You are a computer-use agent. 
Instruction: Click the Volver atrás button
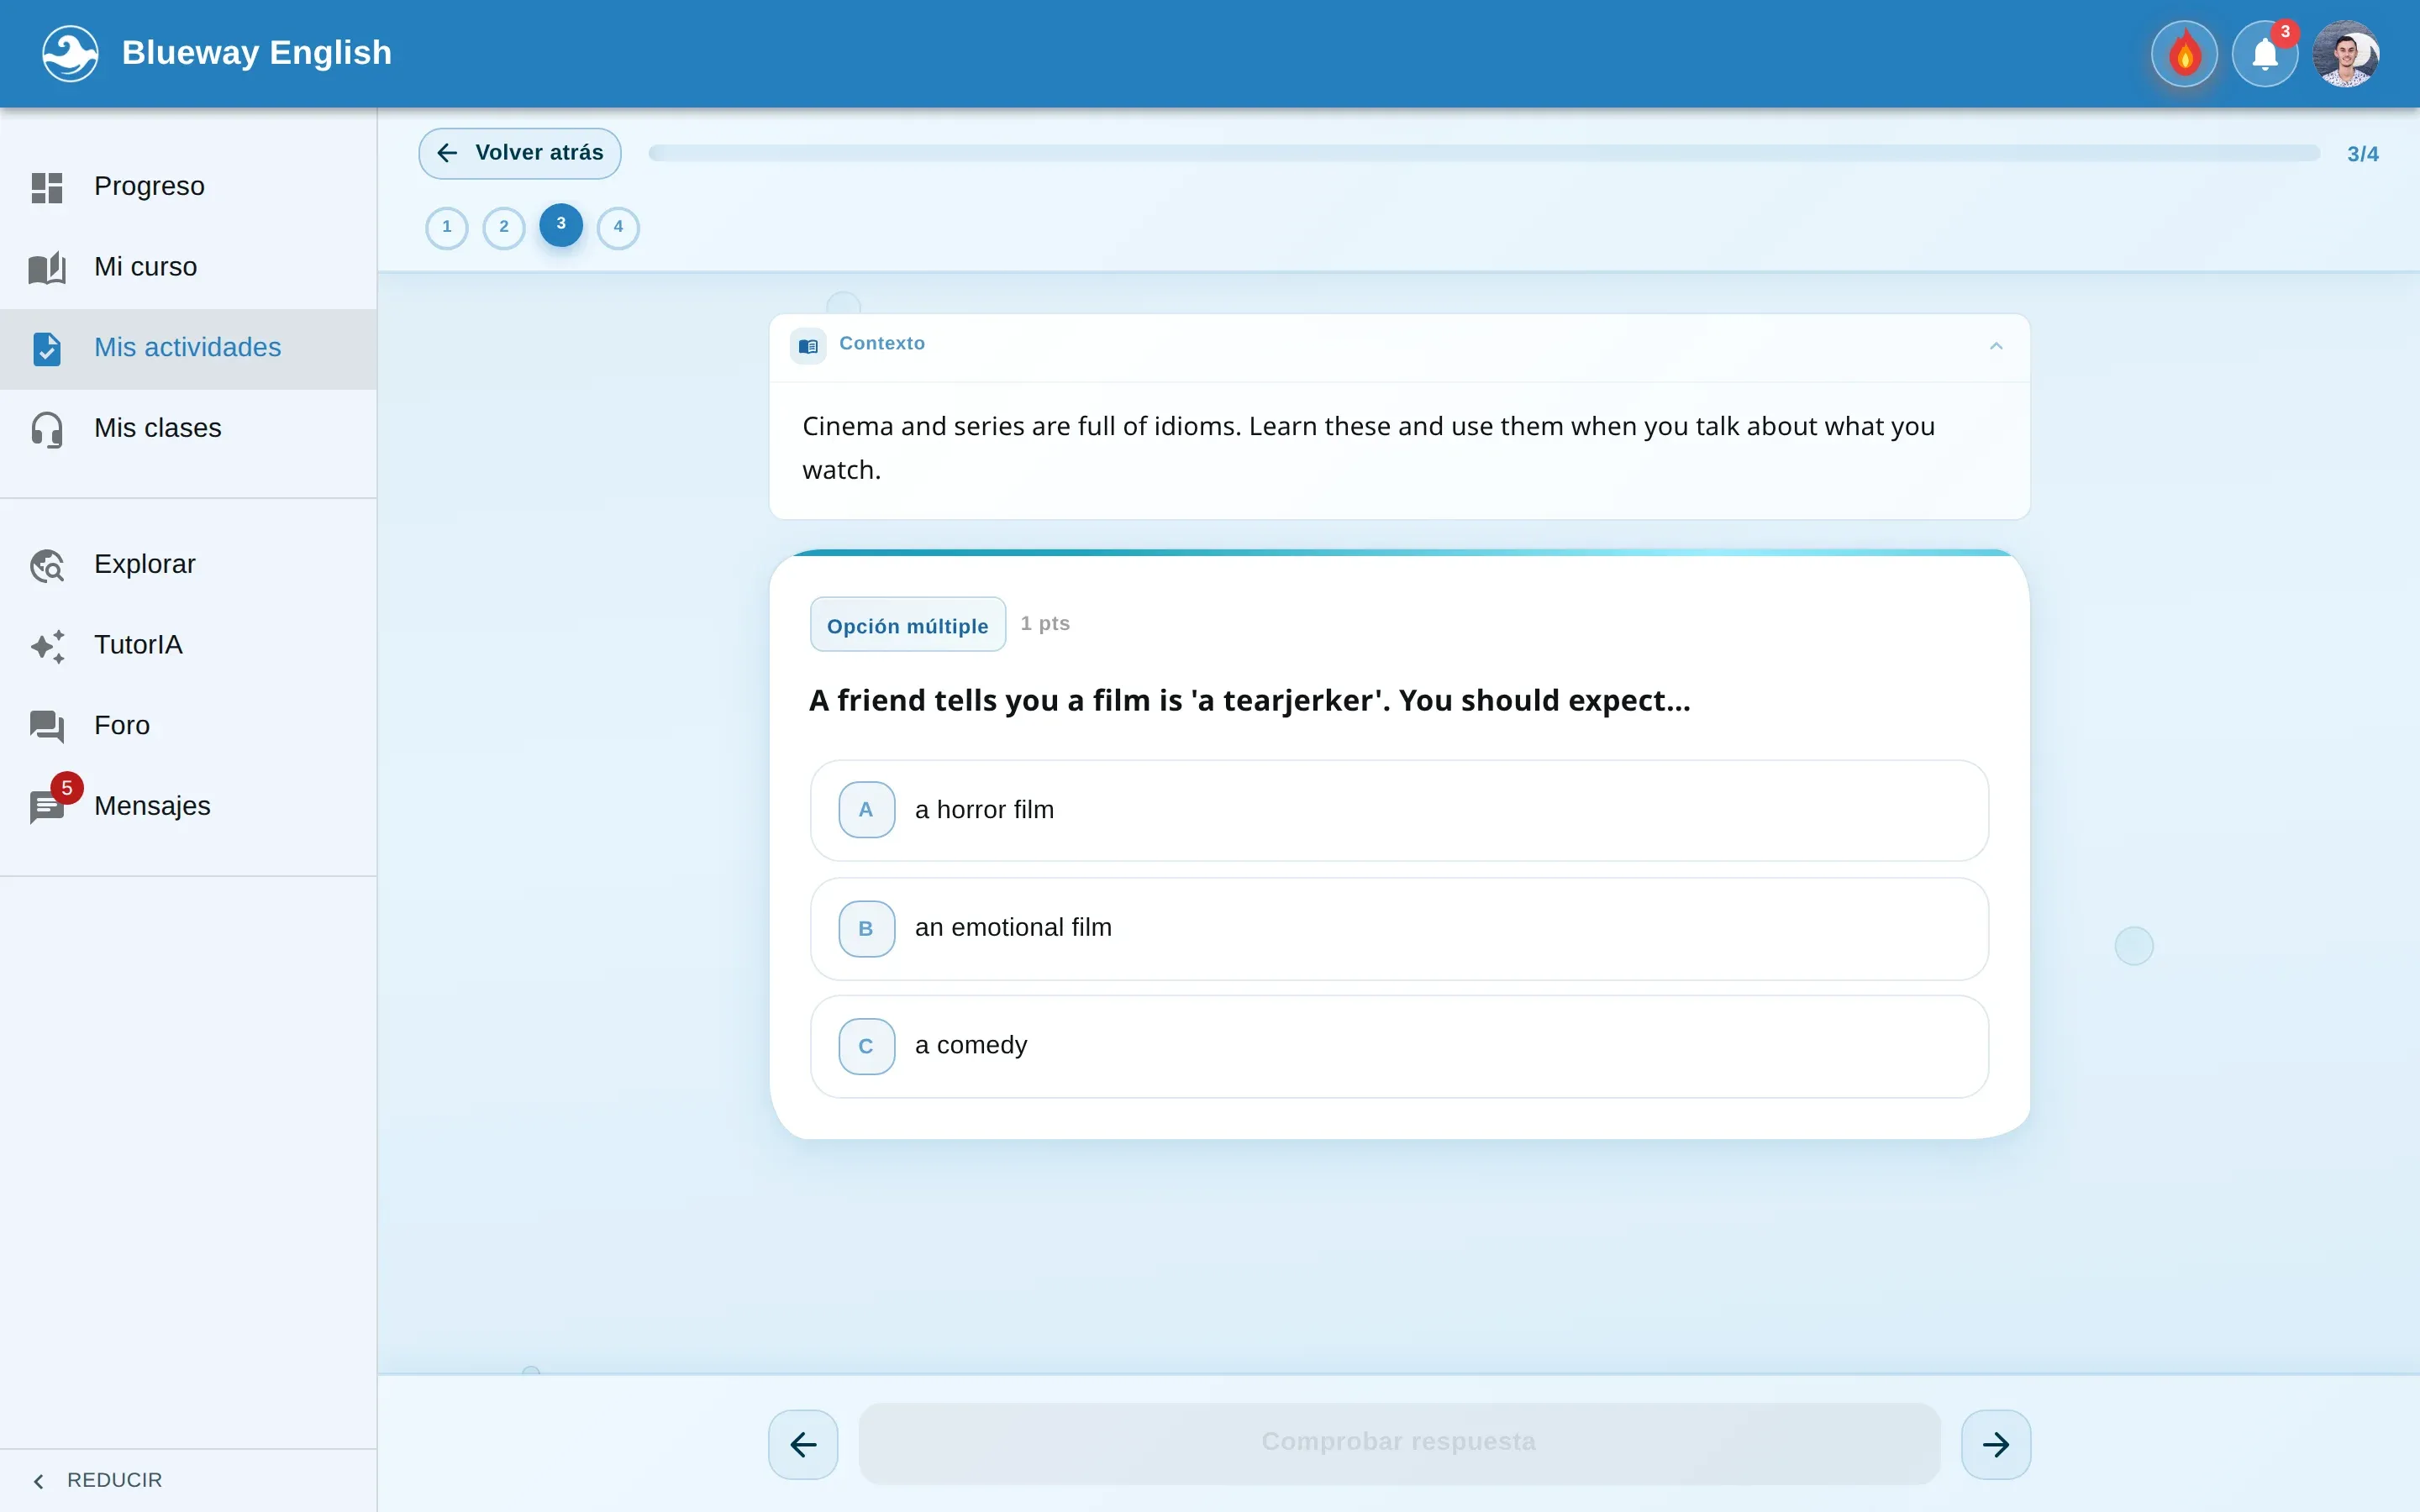click(520, 153)
